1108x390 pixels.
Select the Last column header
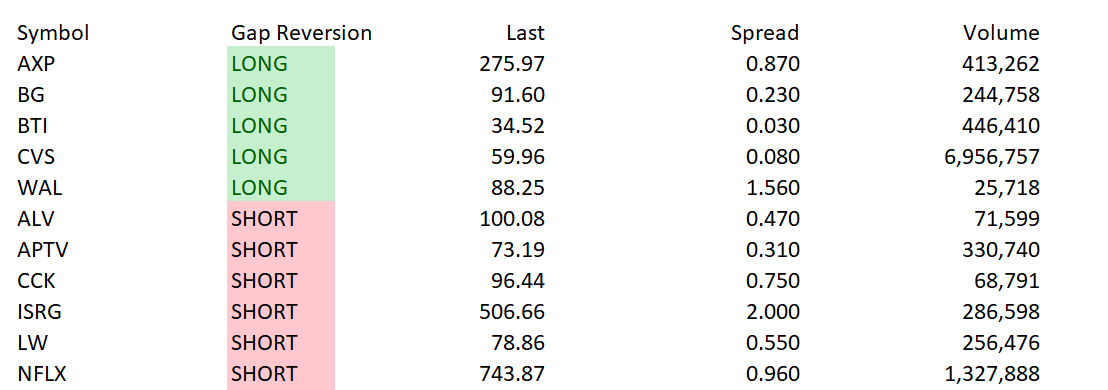coord(526,32)
